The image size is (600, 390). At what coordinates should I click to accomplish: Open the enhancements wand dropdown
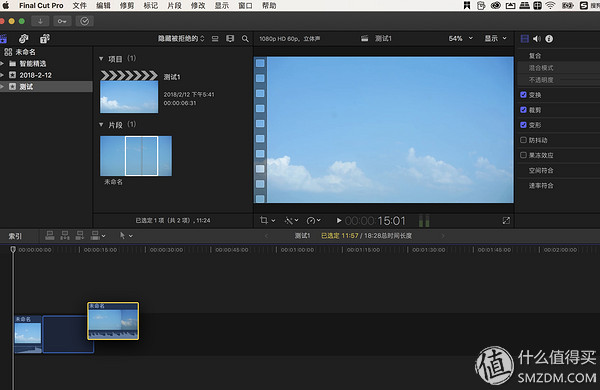point(292,220)
